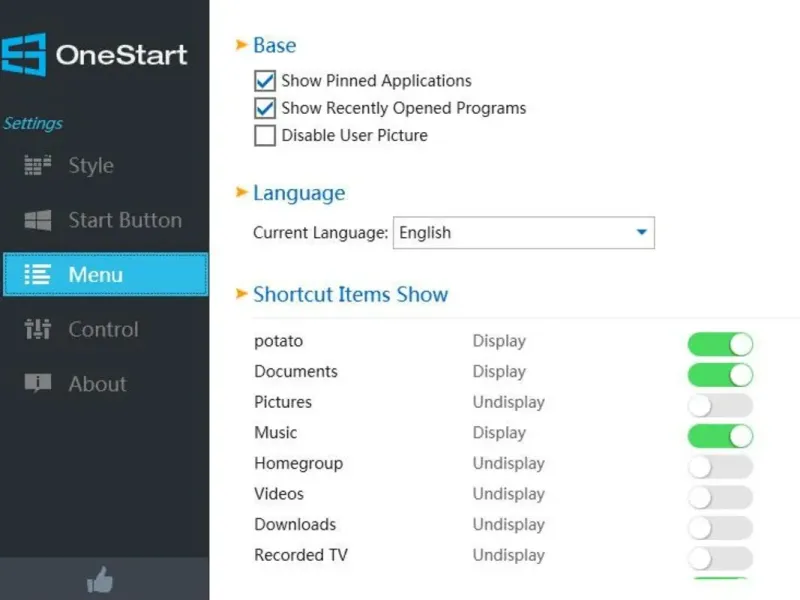
Task: Click the OneStart logo icon
Action: click(23, 54)
